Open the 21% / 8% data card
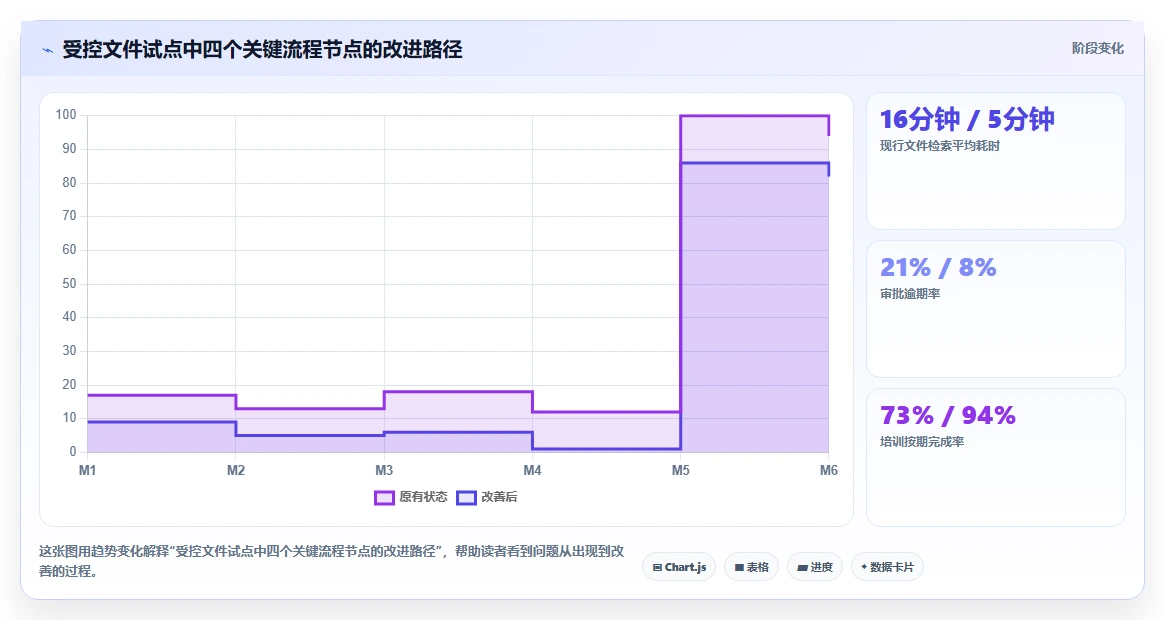The height and width of the screenshot is (620, 1165). pos(996,309)
